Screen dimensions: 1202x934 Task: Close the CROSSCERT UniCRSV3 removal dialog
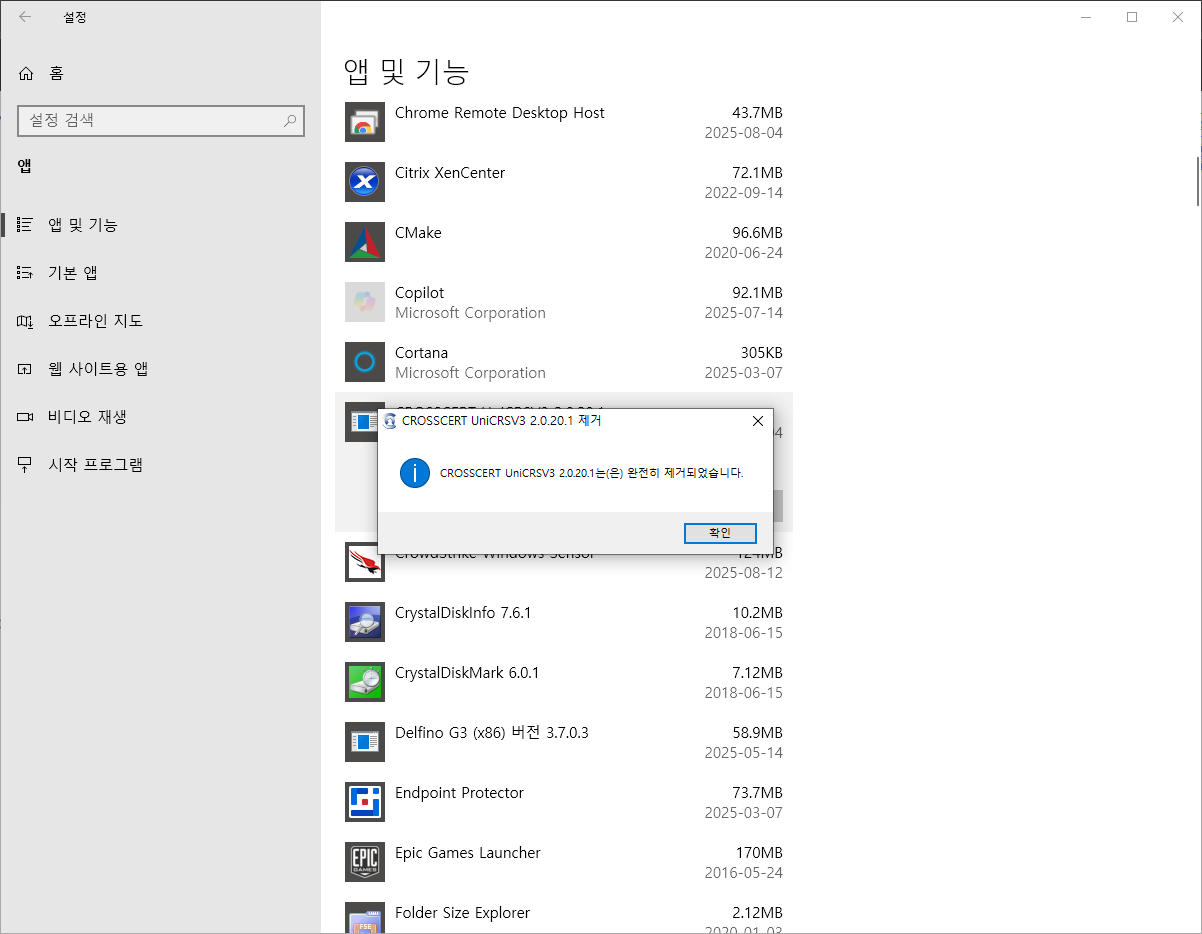point(757,421)
